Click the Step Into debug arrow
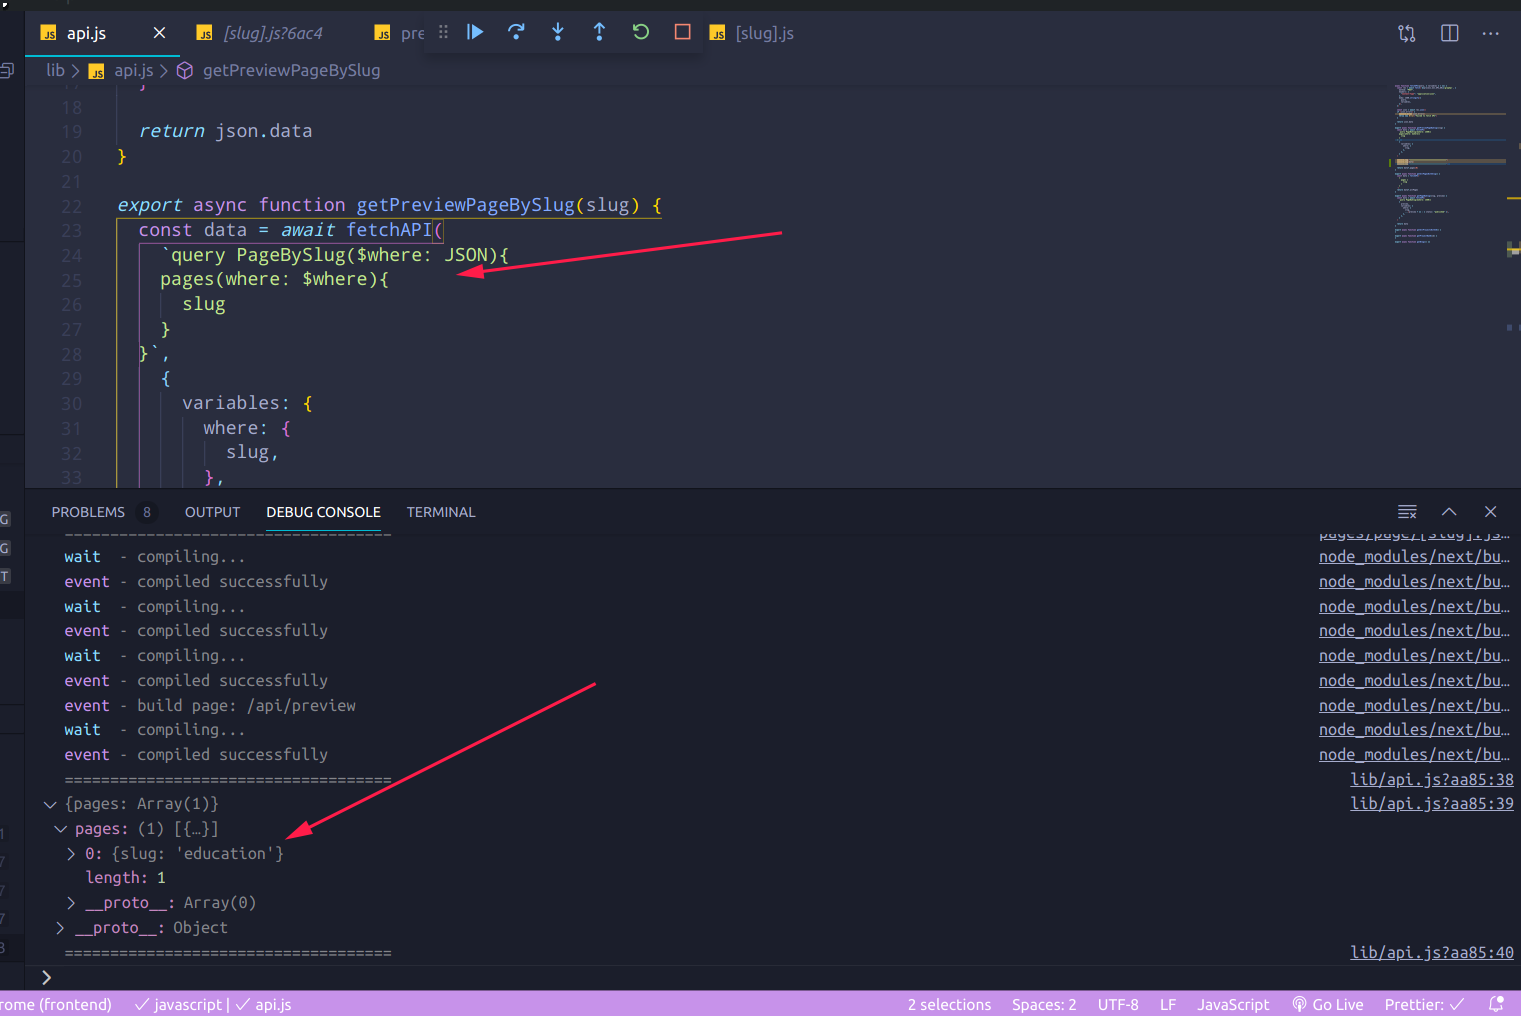 [x=558, y=32]
